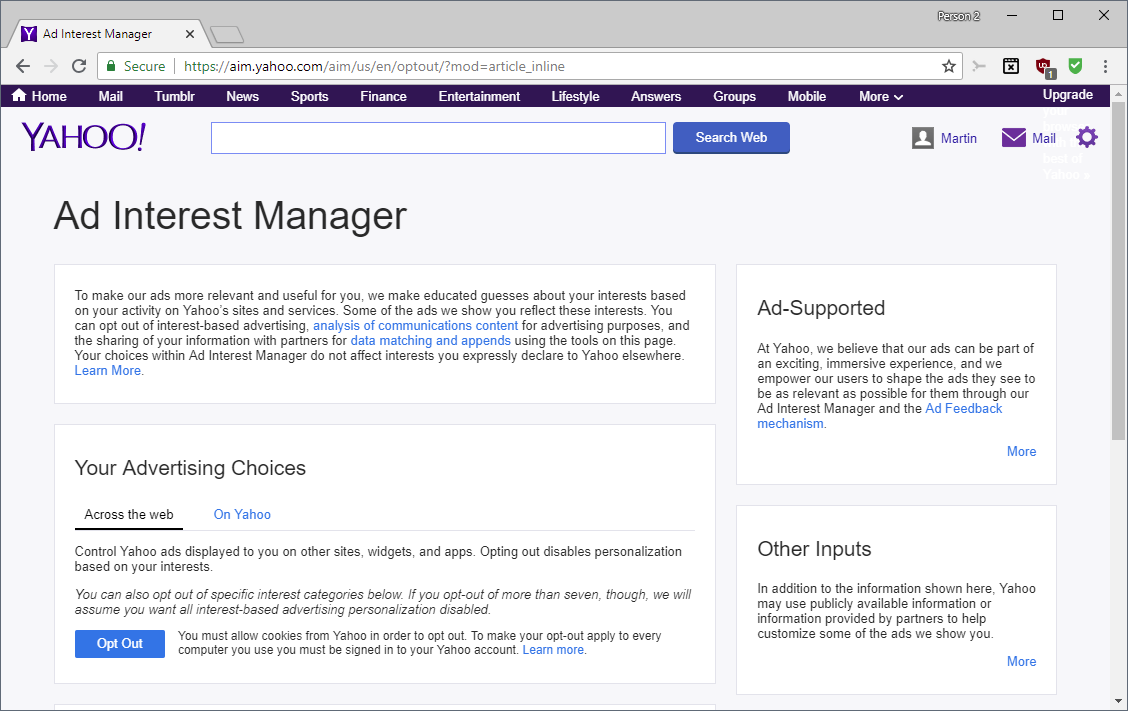
Task: Click the browser address bar URL
Action: 374,66
